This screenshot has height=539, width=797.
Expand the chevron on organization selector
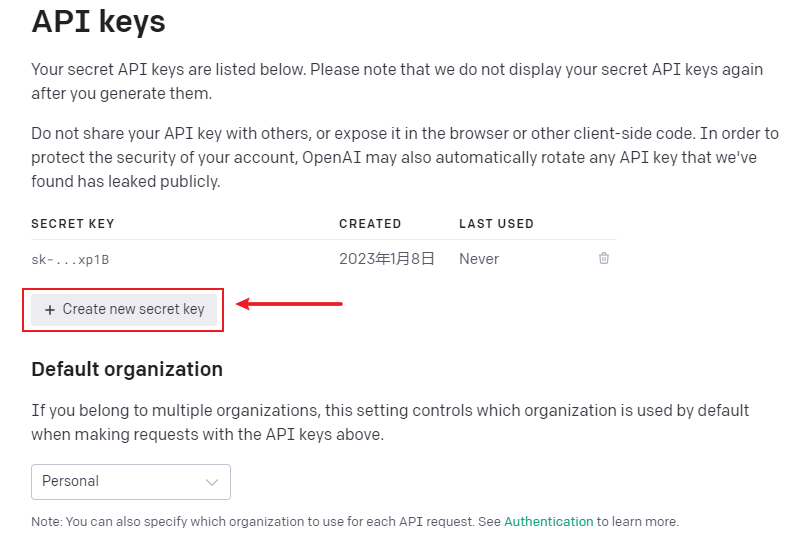pos(212,482)
